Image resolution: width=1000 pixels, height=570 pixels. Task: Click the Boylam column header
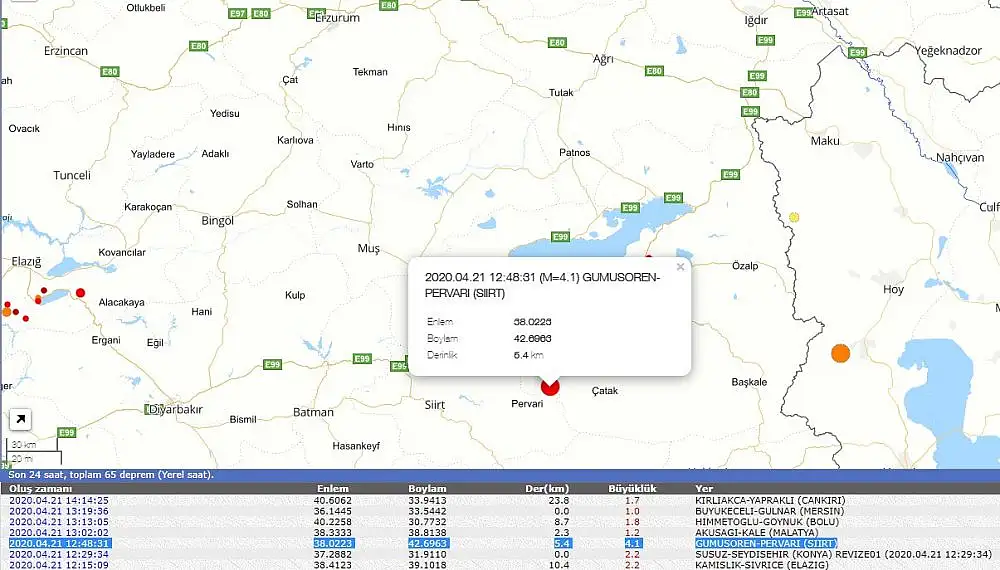point(427,488)
